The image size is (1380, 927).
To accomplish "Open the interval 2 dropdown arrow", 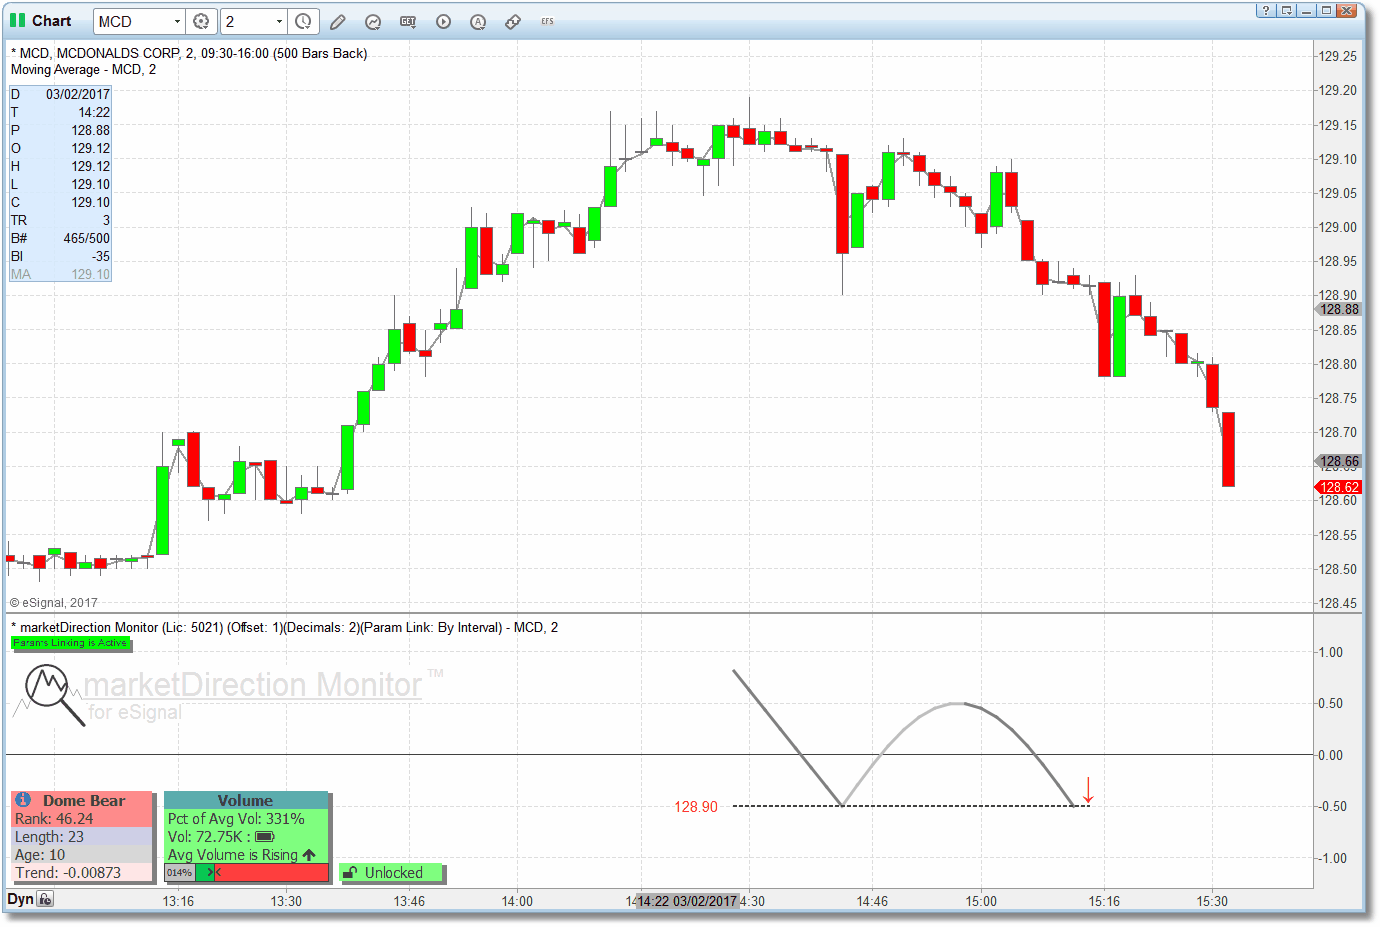I will (x=279, y=22).
